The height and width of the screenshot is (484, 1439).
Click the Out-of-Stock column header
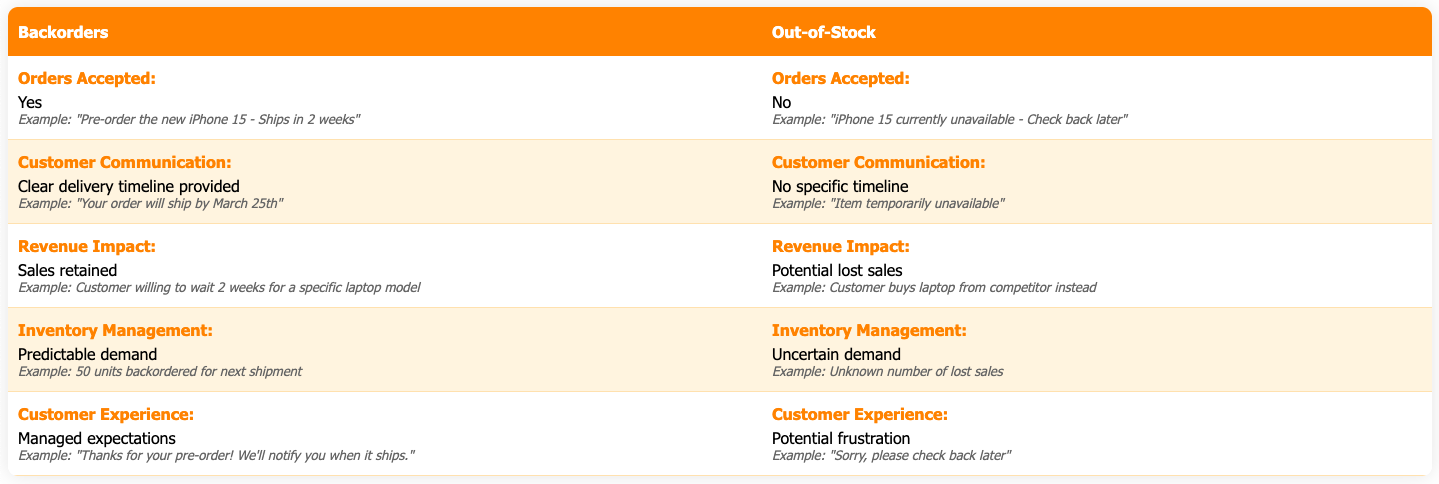[823, 32]
